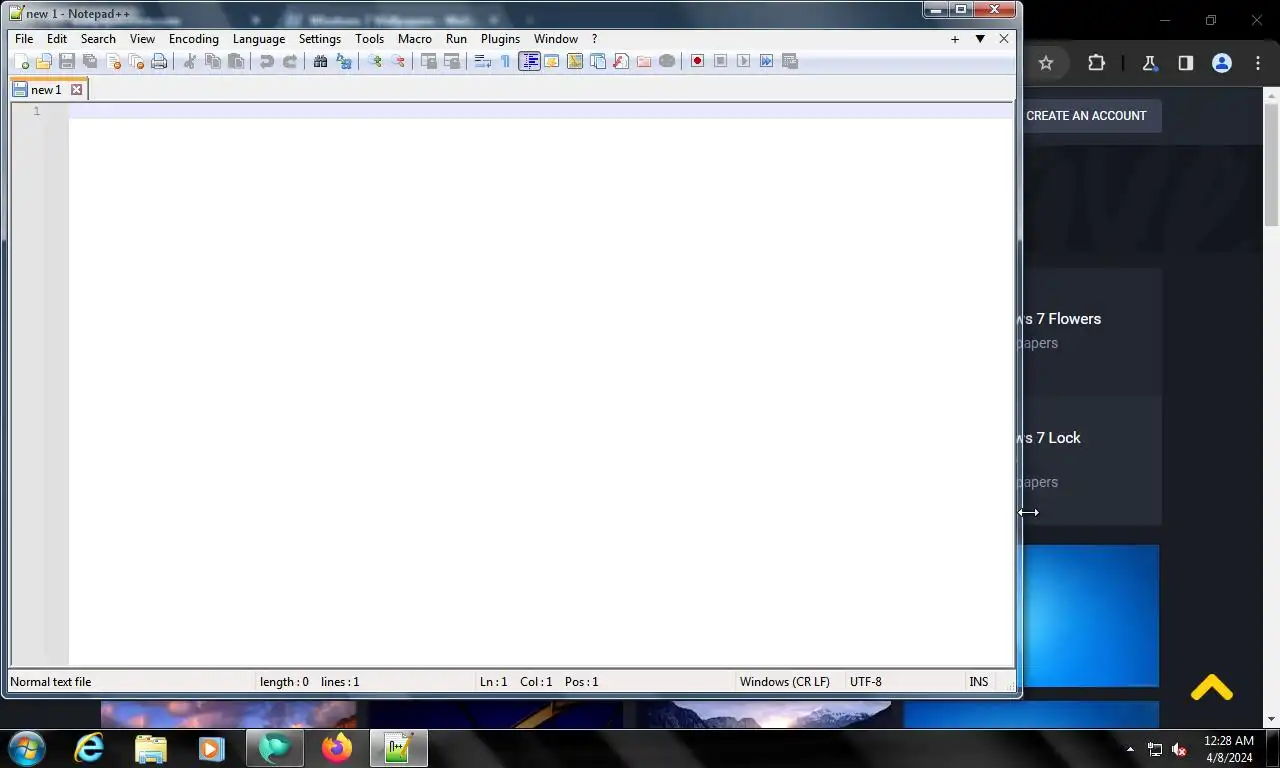Image resolution: width=1280 pixels, height=768 pixels.
Task: Open Firefox from the taskbar
Action: (x=337, y=748)
